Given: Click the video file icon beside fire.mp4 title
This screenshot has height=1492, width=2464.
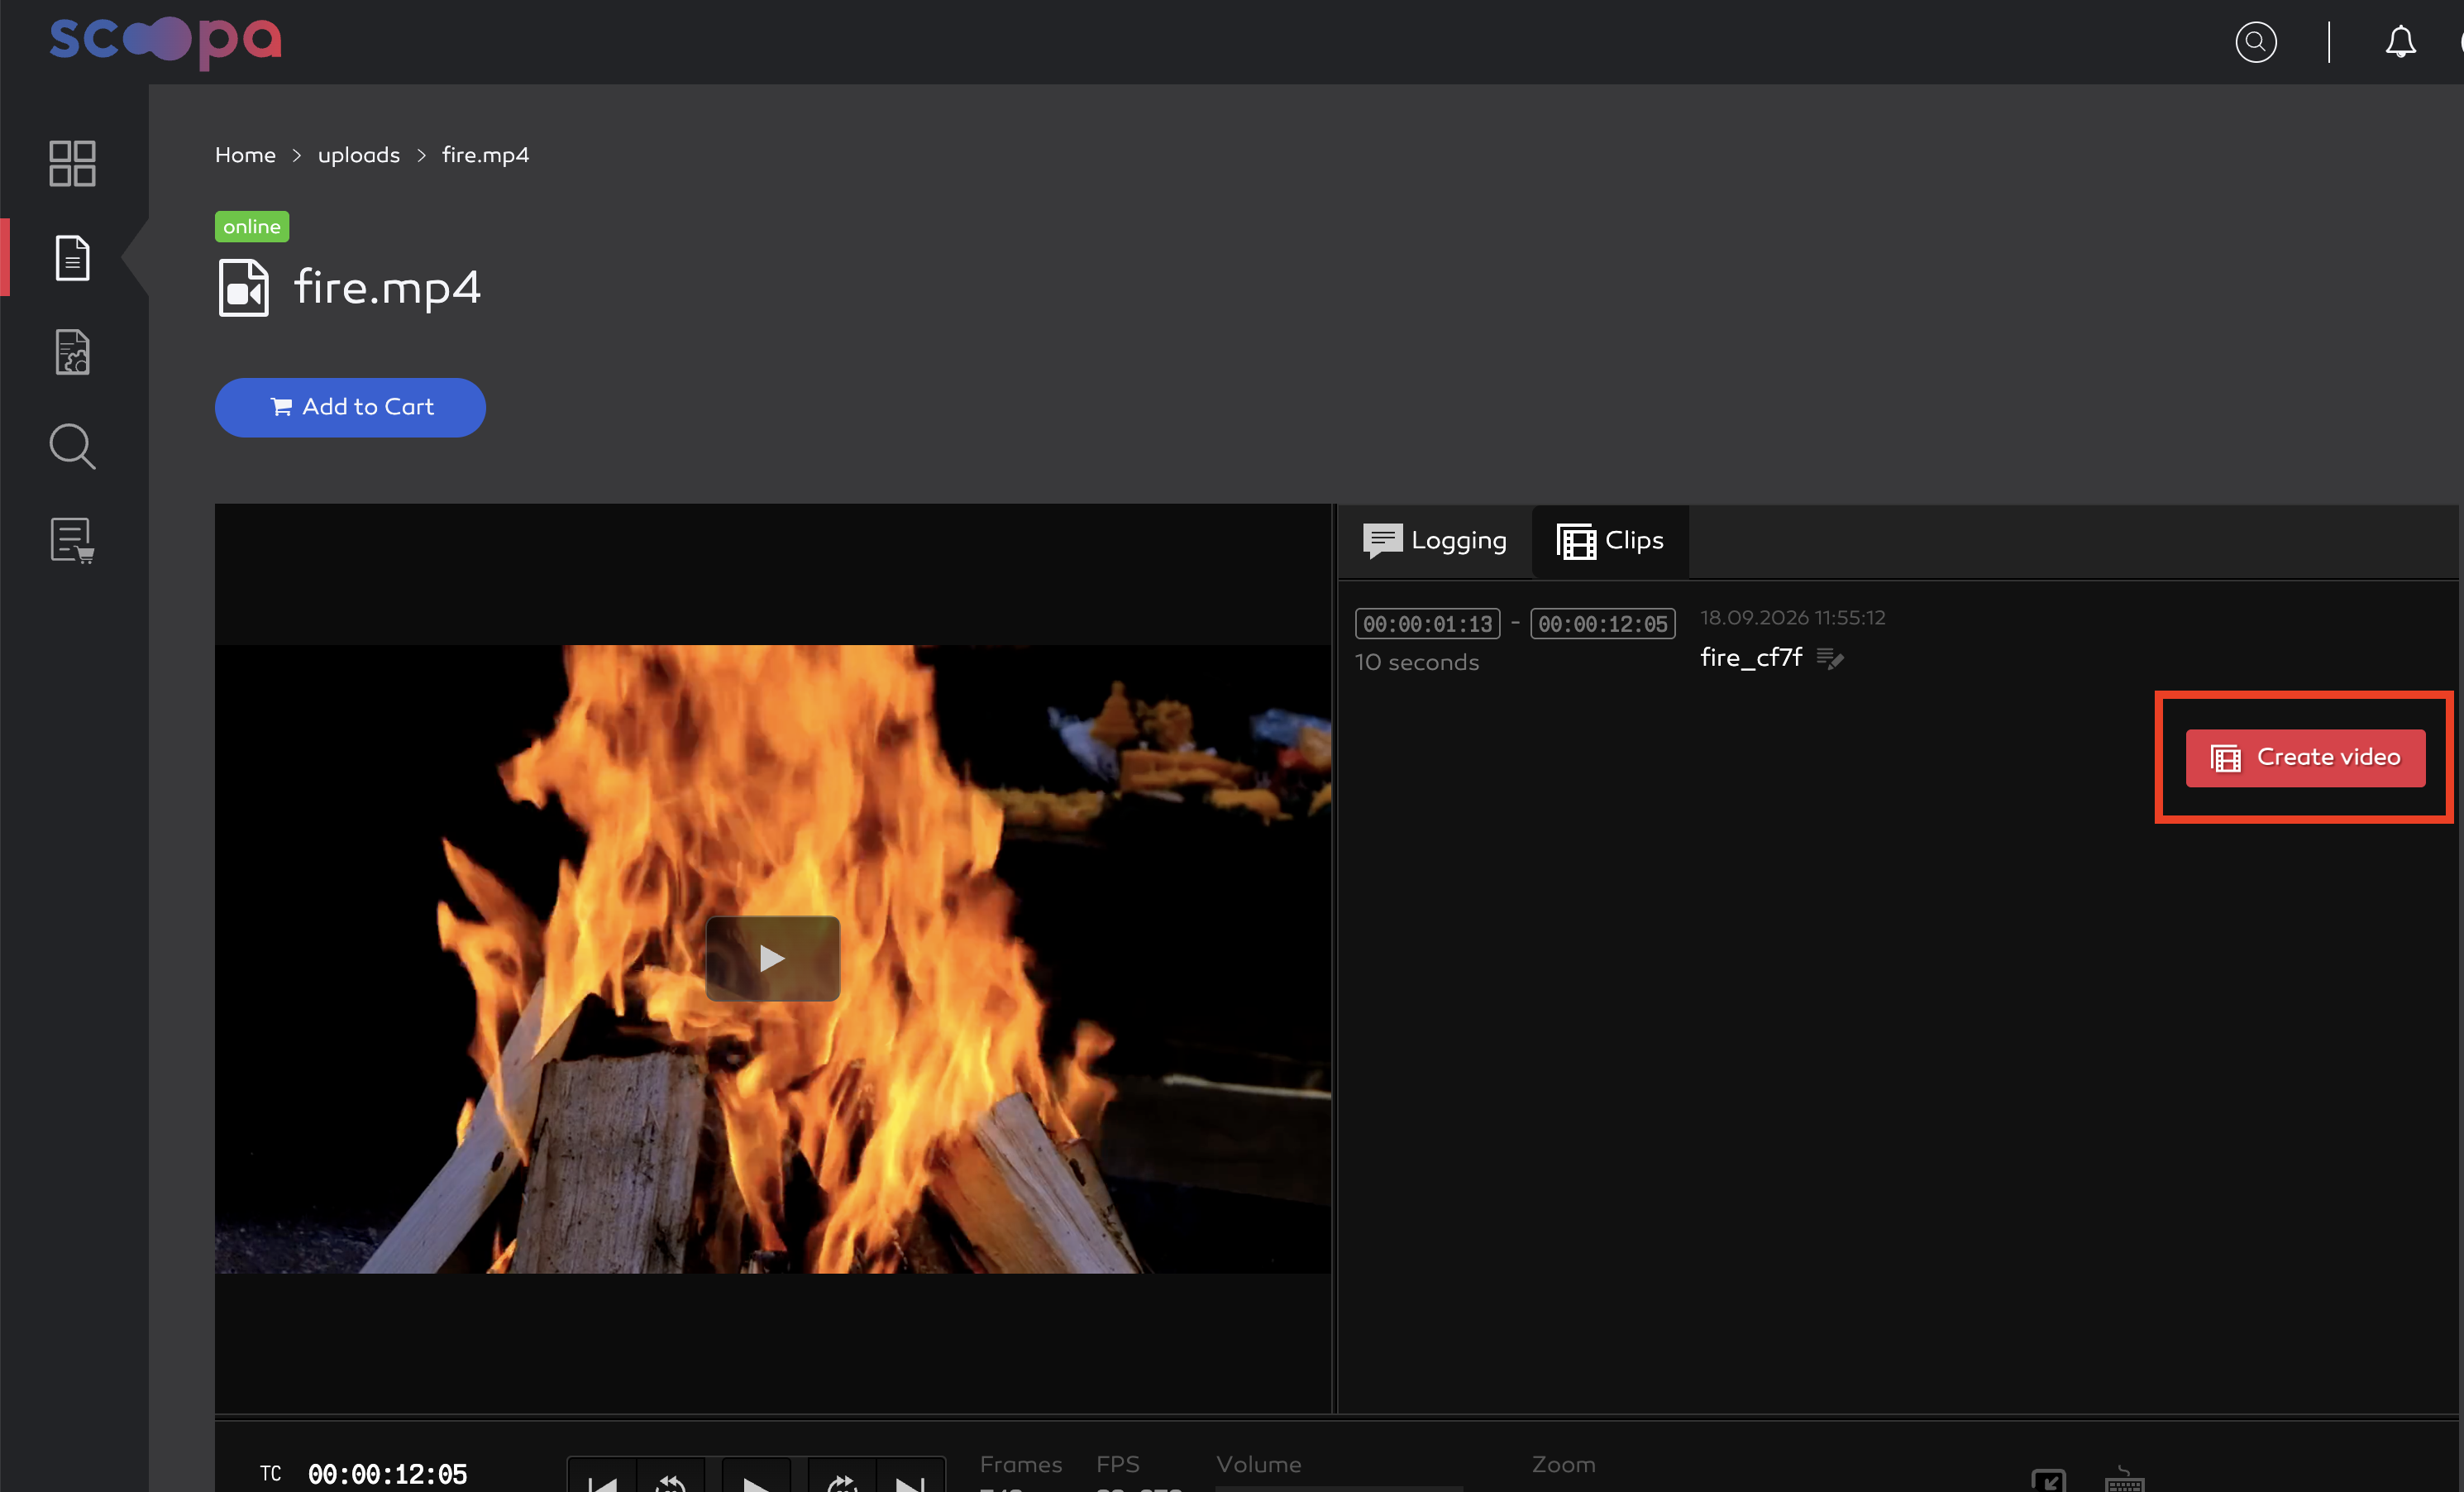Looking at the screenshot, I should tap(243, 288).
